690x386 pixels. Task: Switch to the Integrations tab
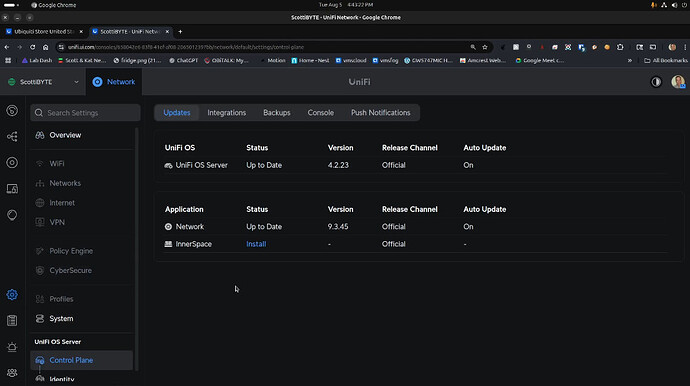coord(227,113)
